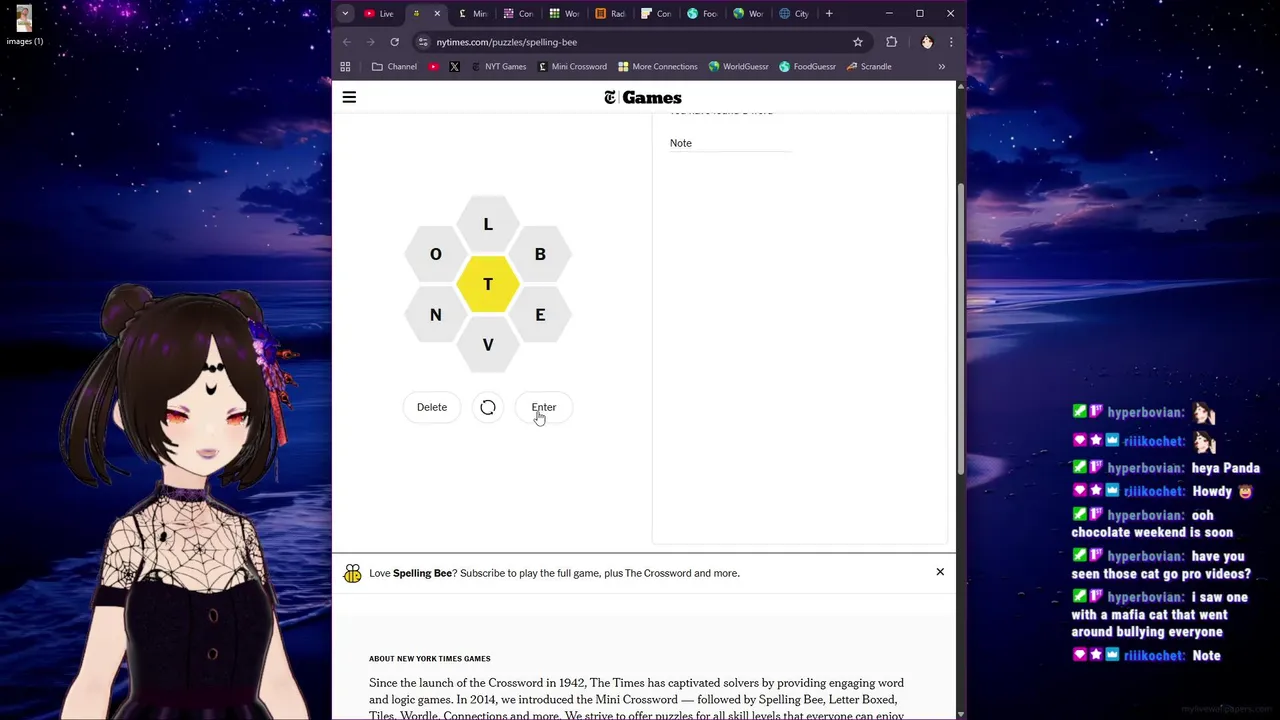Open the Scrandle bookmark
This screenshot has width=1280, height=720.
tap(868, 67)
